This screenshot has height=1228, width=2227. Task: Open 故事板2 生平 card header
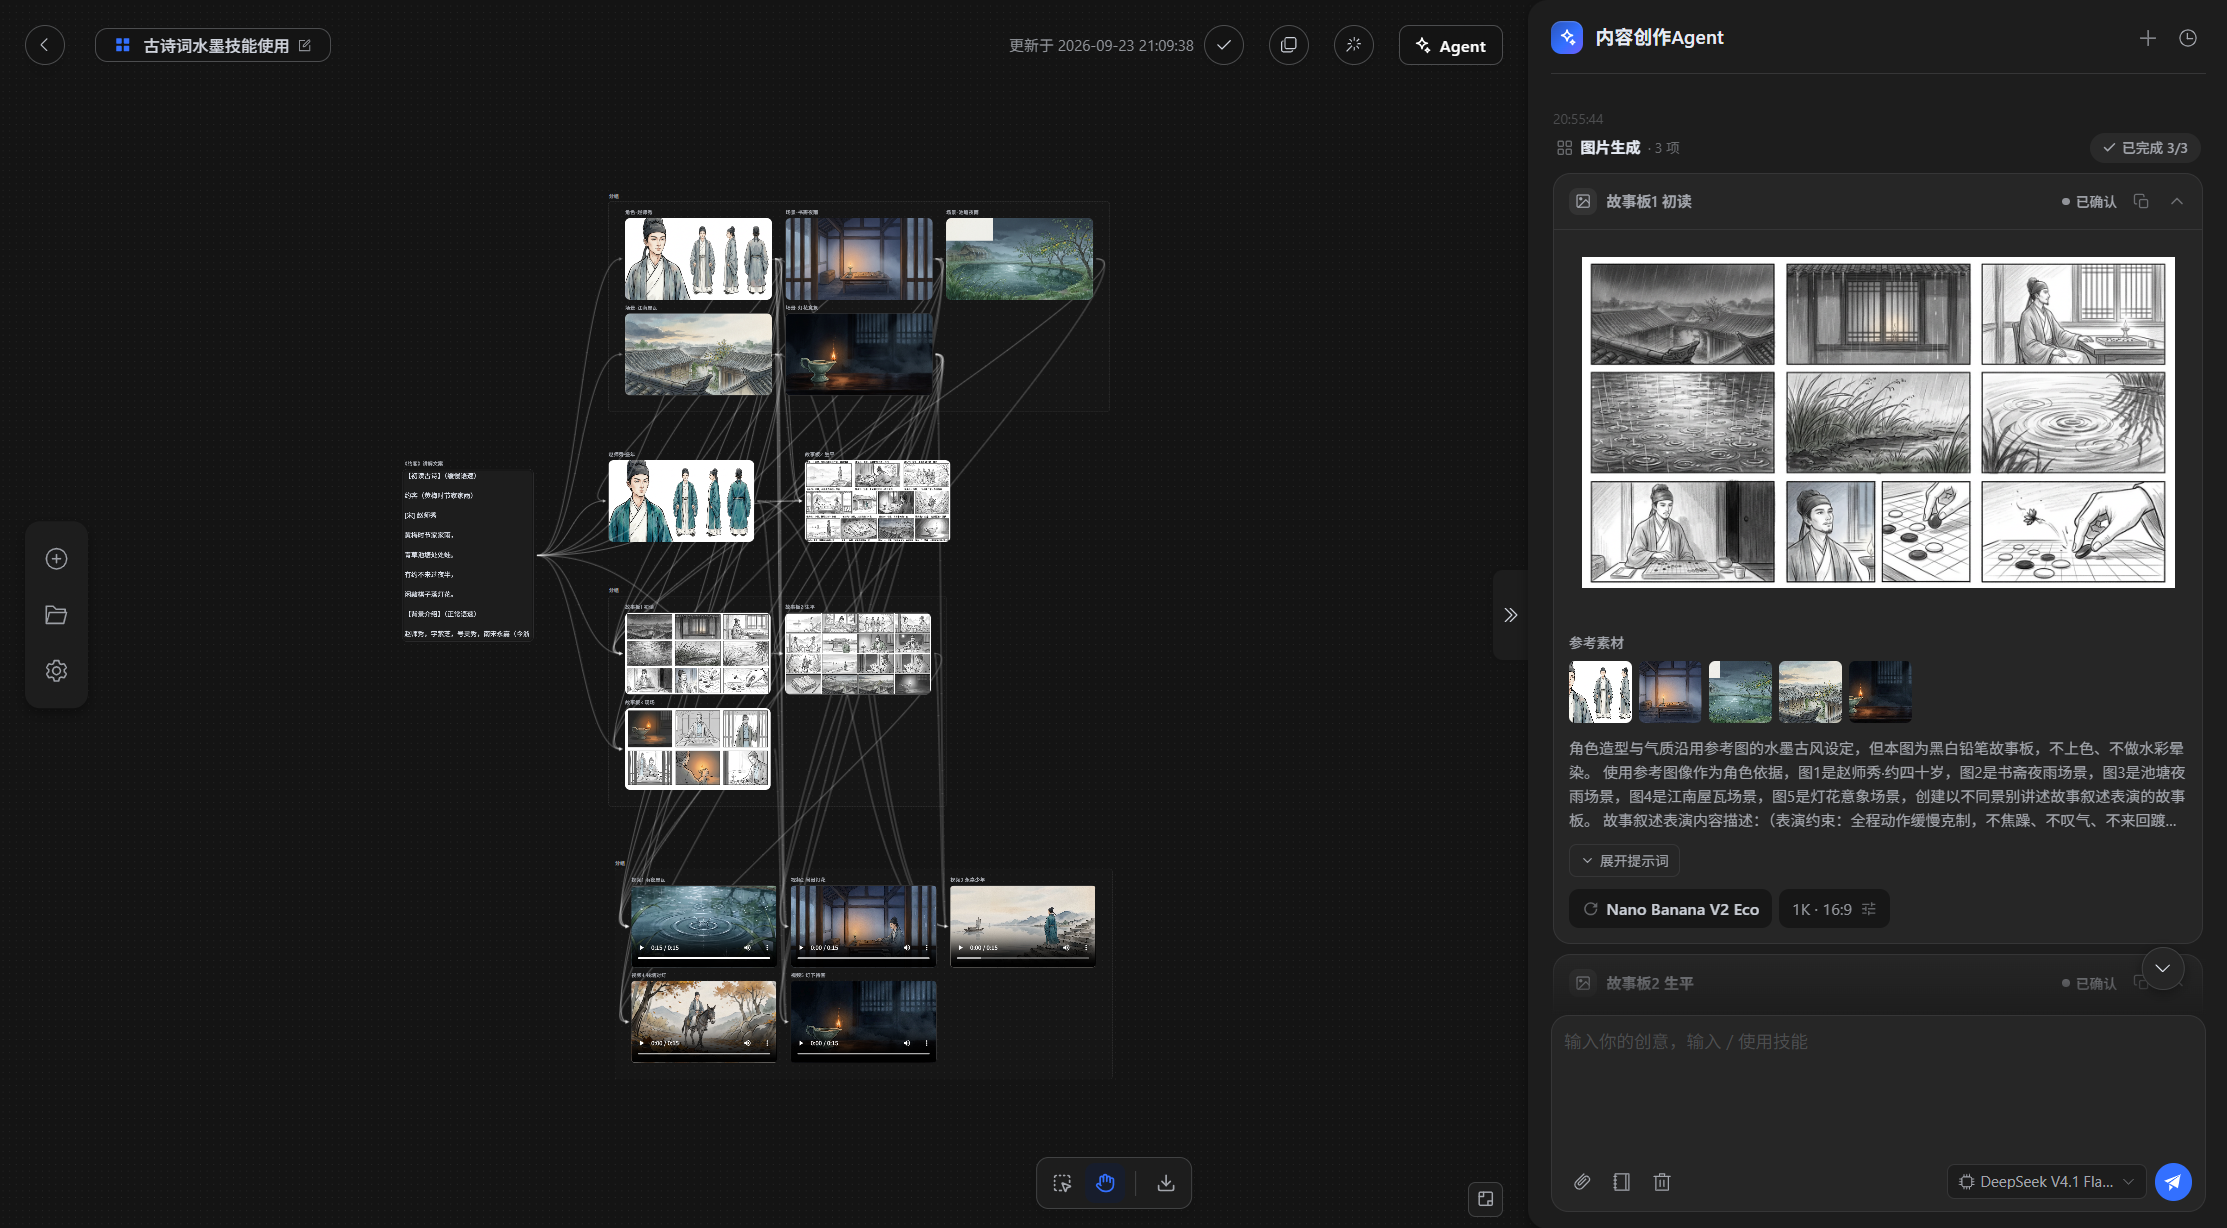point(1878,983)
